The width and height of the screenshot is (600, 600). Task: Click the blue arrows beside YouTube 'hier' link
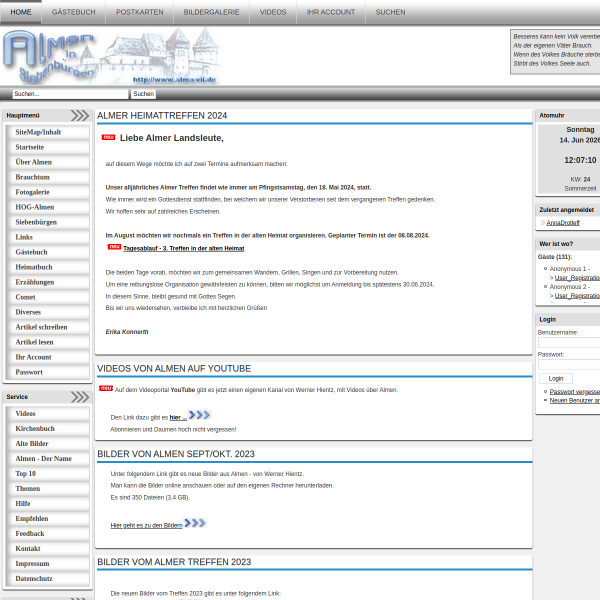[x=199, y=415]
